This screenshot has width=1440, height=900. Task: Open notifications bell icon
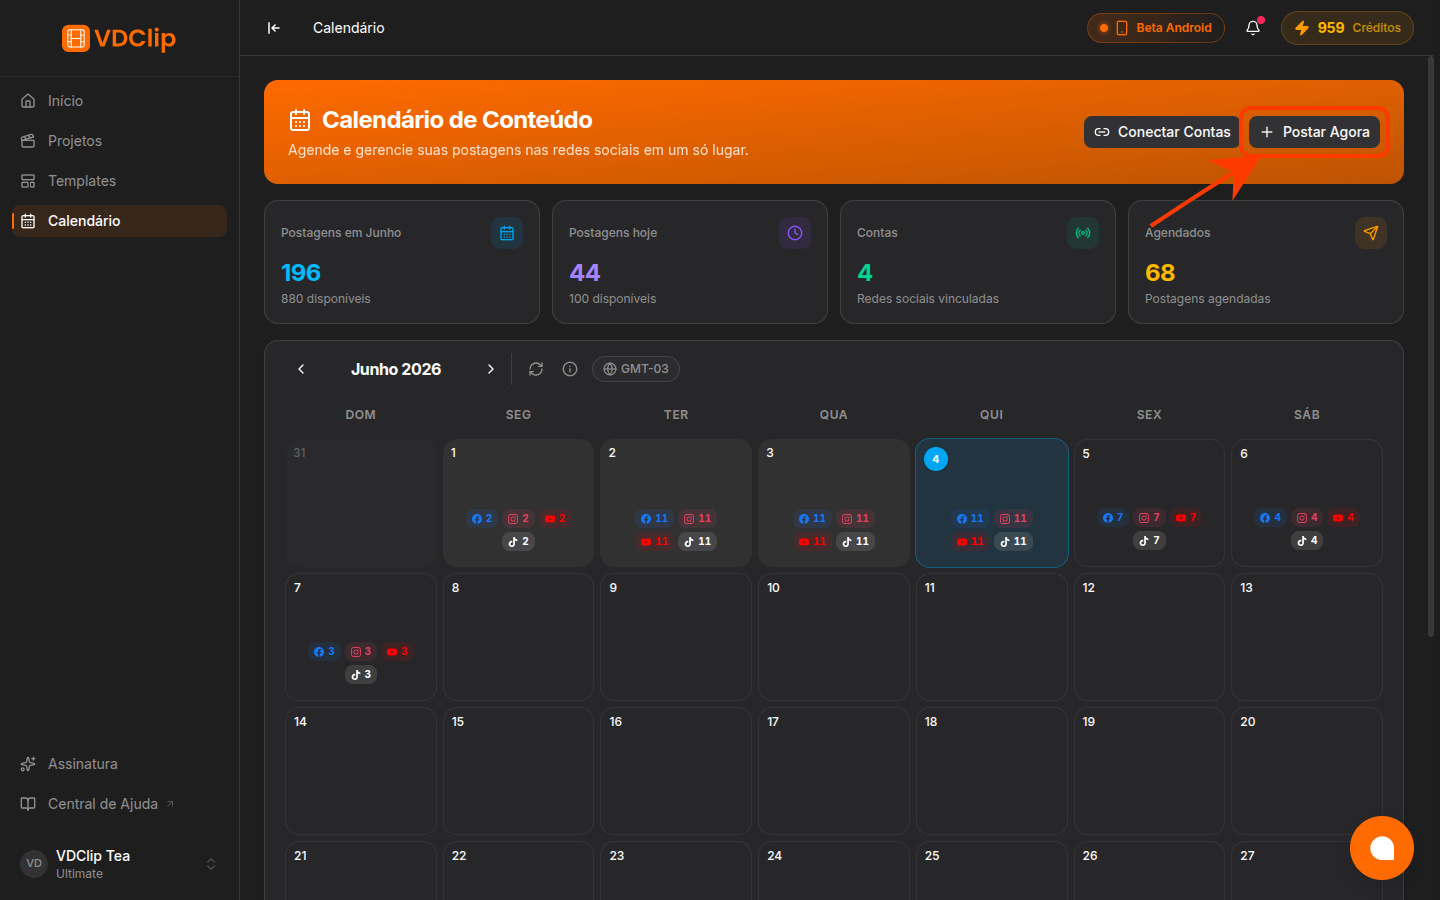(1253, 28)
